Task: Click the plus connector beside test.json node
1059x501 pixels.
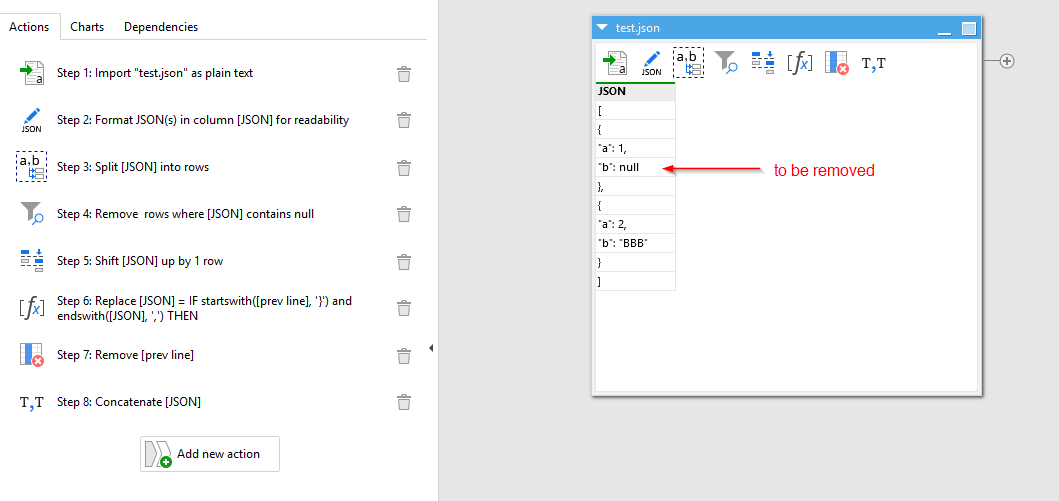Action: (x=1007, y=61)
